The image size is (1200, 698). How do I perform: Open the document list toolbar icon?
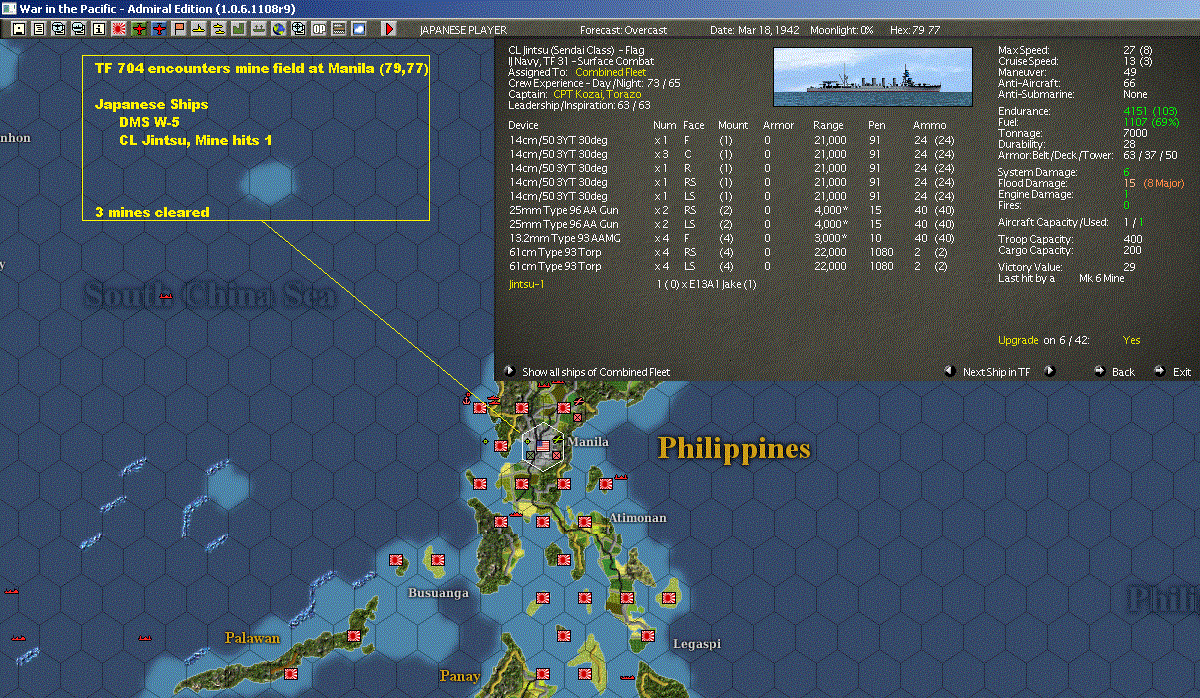point(38,29)
